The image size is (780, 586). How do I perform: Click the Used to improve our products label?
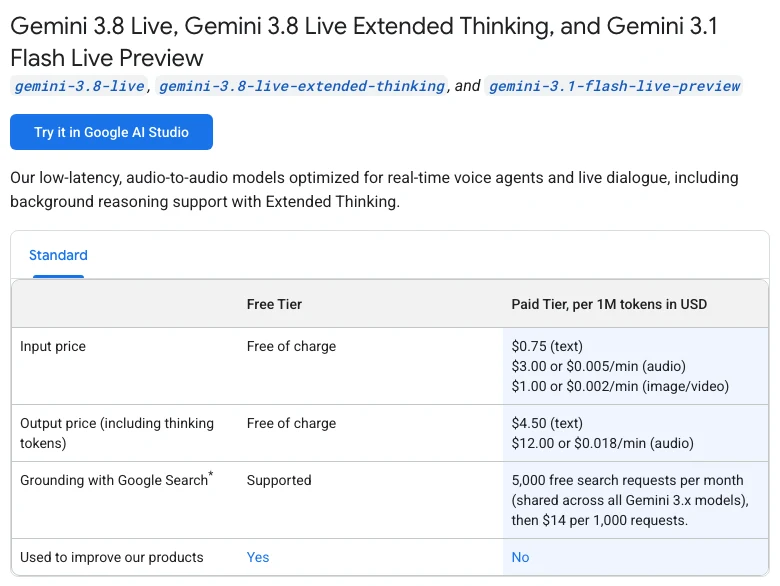point(111,557)
